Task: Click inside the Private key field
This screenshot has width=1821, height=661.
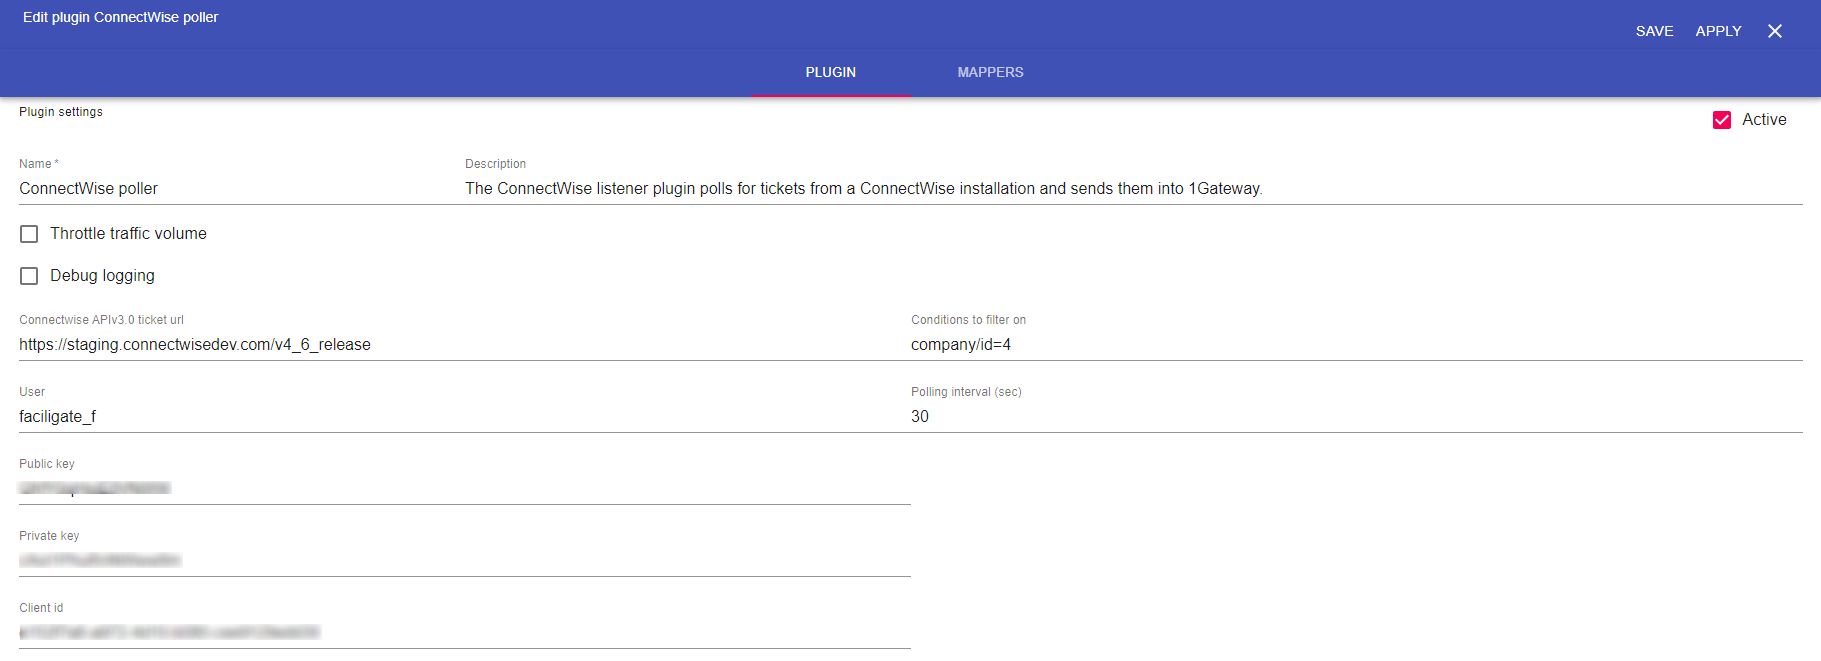Action: click(x=460, y=560)
